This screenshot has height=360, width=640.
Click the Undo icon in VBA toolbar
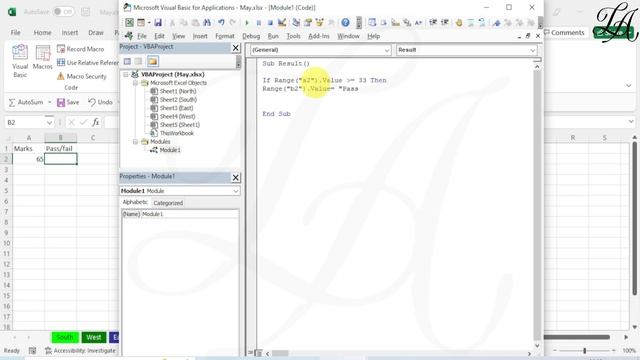coord(221,23)
